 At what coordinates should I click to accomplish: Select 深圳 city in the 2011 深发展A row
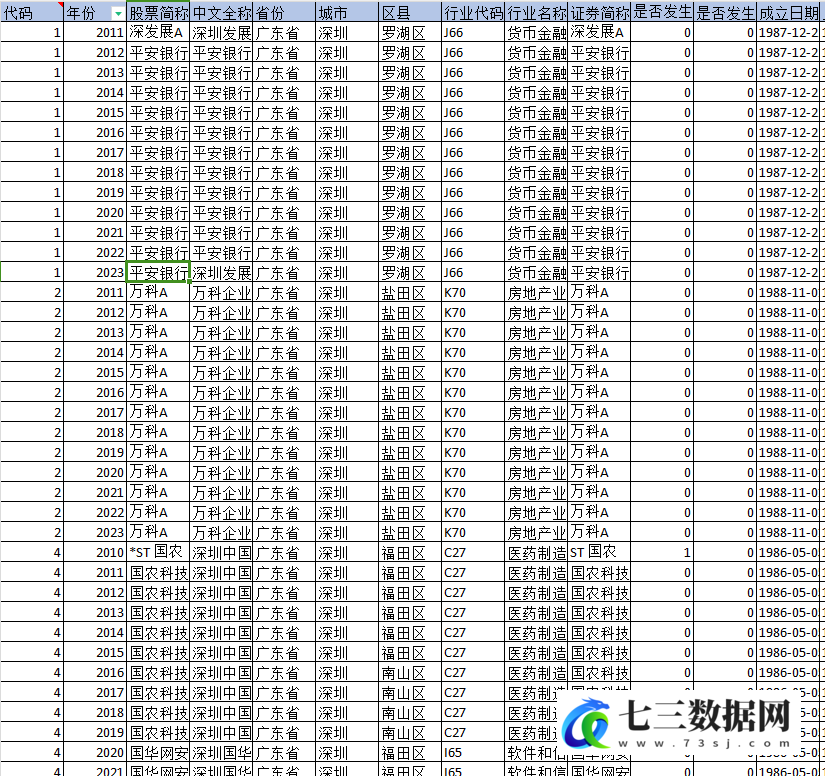[x=347, y=33]
